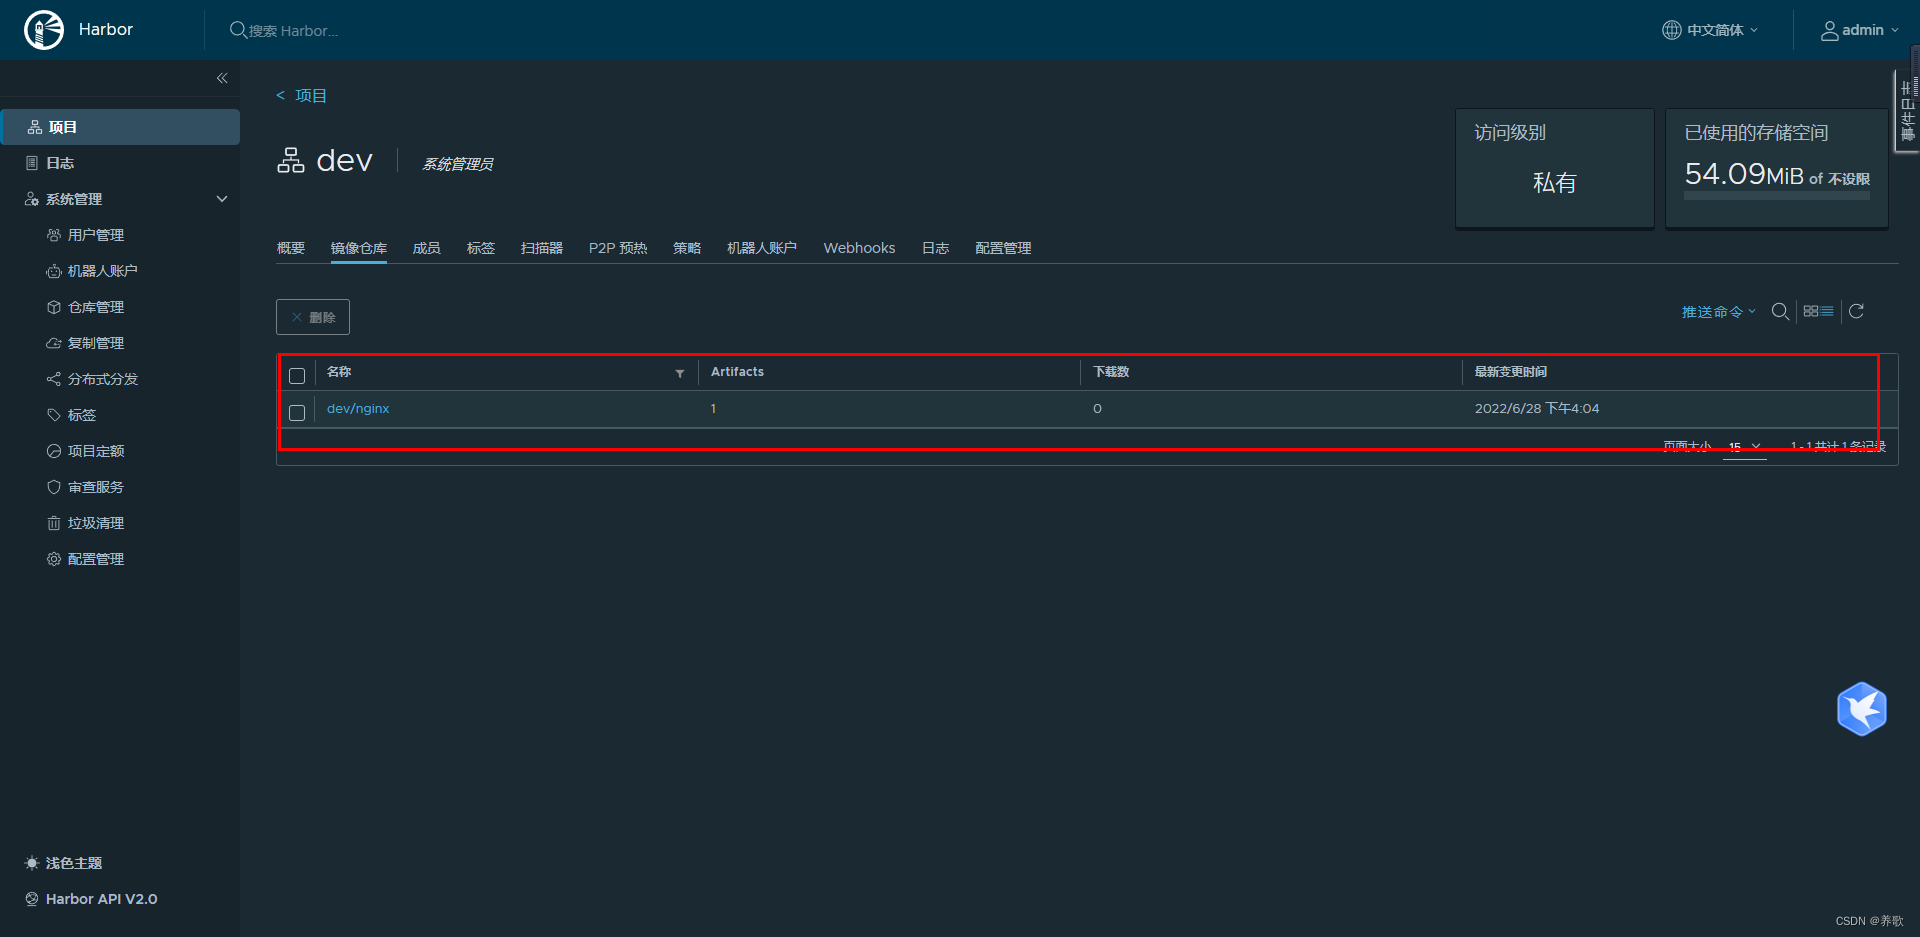This screenshot has width=1920, height=937.
Task: Click the 最新变更时间 column header
Action: pyautogui.click(x=1511, y=372)
